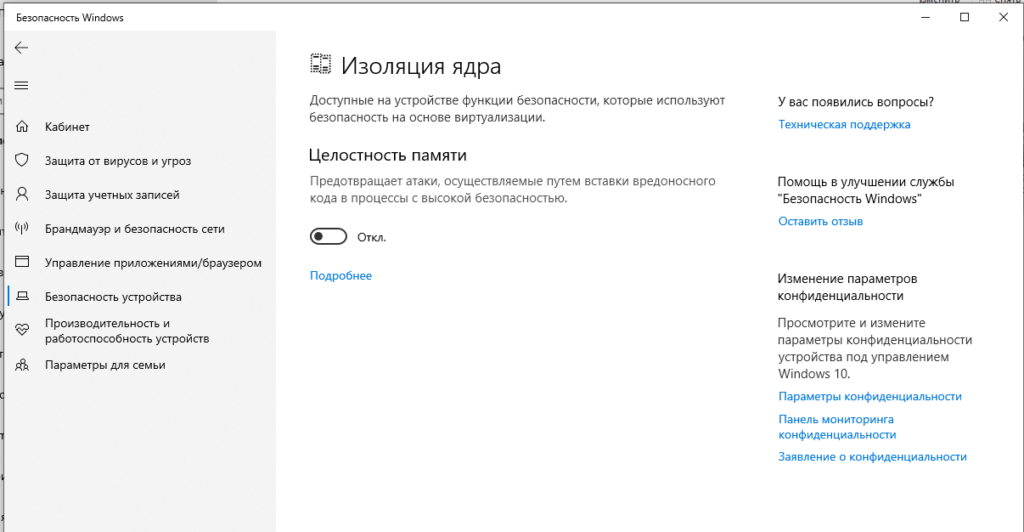Open Заявление о конфиденциальности link
This screenshot has height=532, width=1024.
[x=872, y=457]
